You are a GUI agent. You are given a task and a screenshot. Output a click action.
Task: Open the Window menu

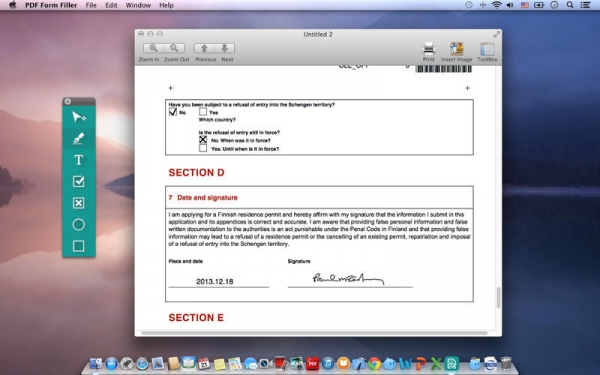pyautogui.click(x=138, y=5)
